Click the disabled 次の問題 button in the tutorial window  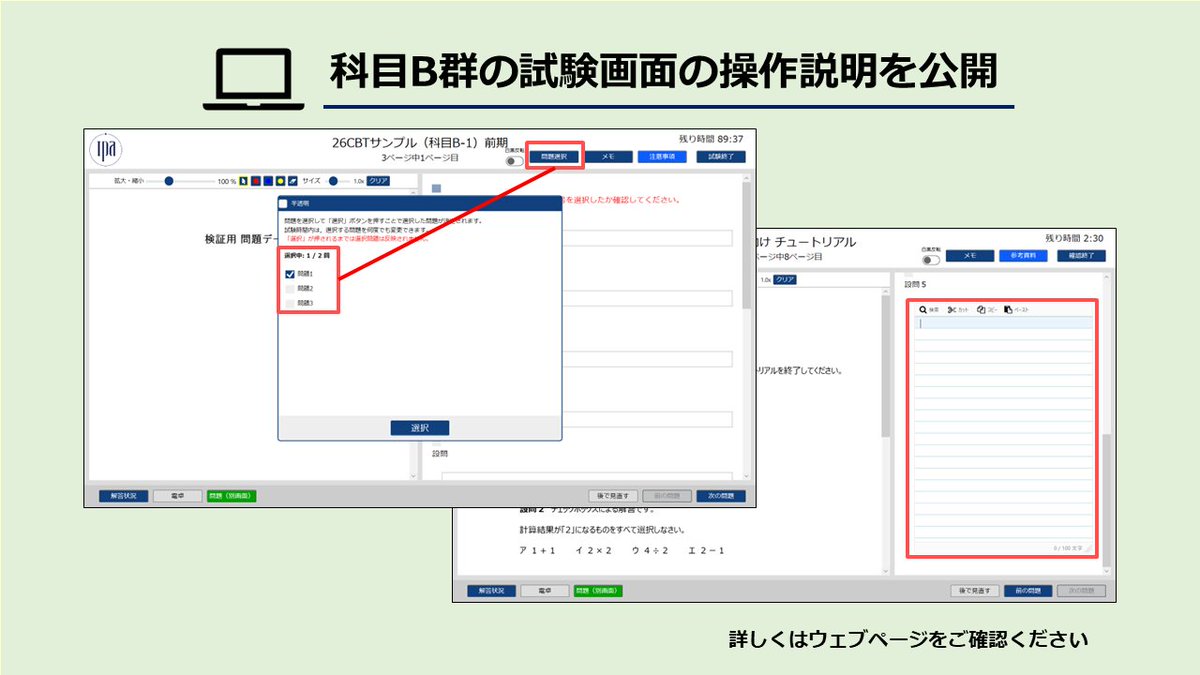click(x=1081, y=591)
